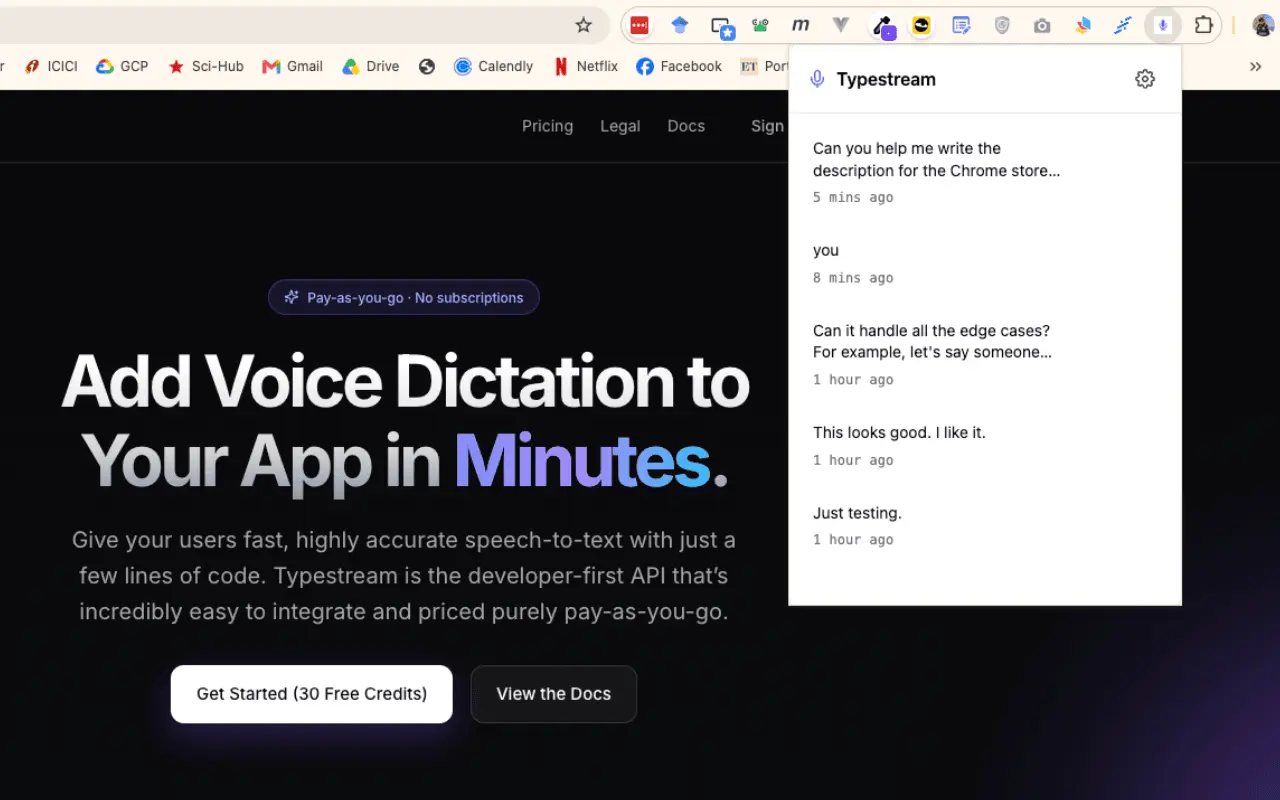Open the Extensions puzzle-piece menu
Image resolution: width=1280 pixels, height=800 pixels.
1204,26
